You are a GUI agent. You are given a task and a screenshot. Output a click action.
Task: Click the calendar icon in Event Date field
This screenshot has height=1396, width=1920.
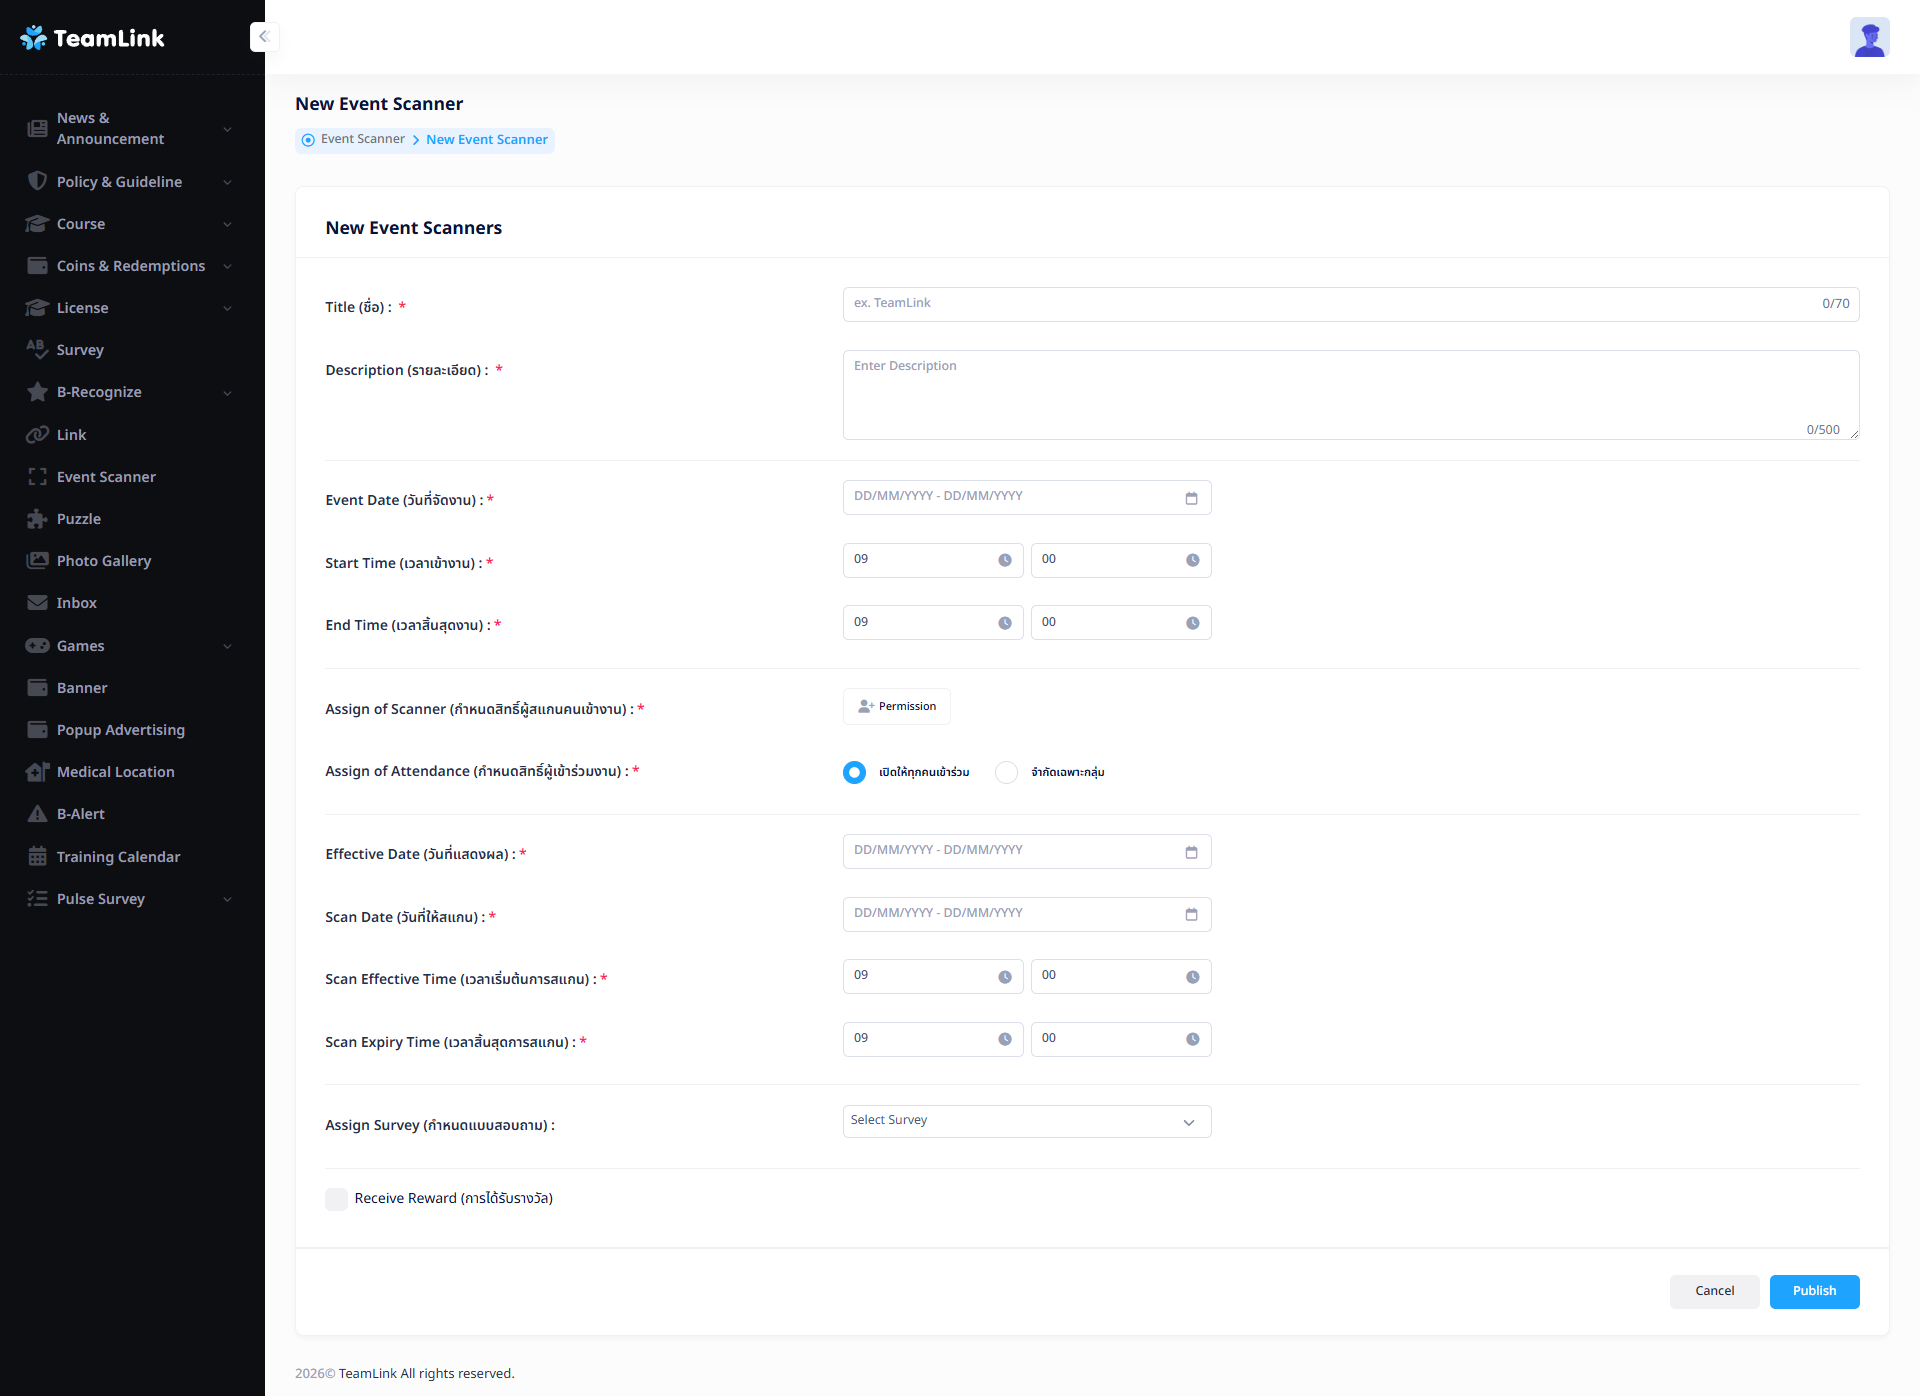click(1191, 498)
